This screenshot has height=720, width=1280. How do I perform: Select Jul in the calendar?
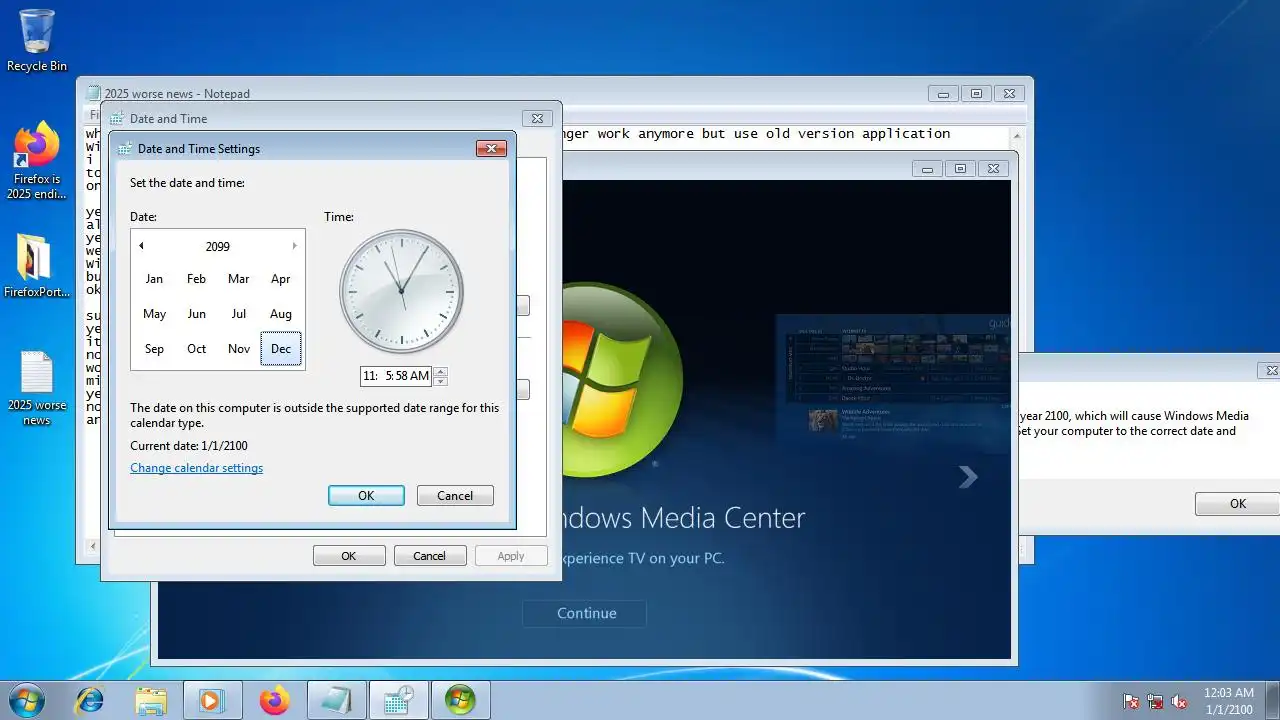(x=238, y=314)
